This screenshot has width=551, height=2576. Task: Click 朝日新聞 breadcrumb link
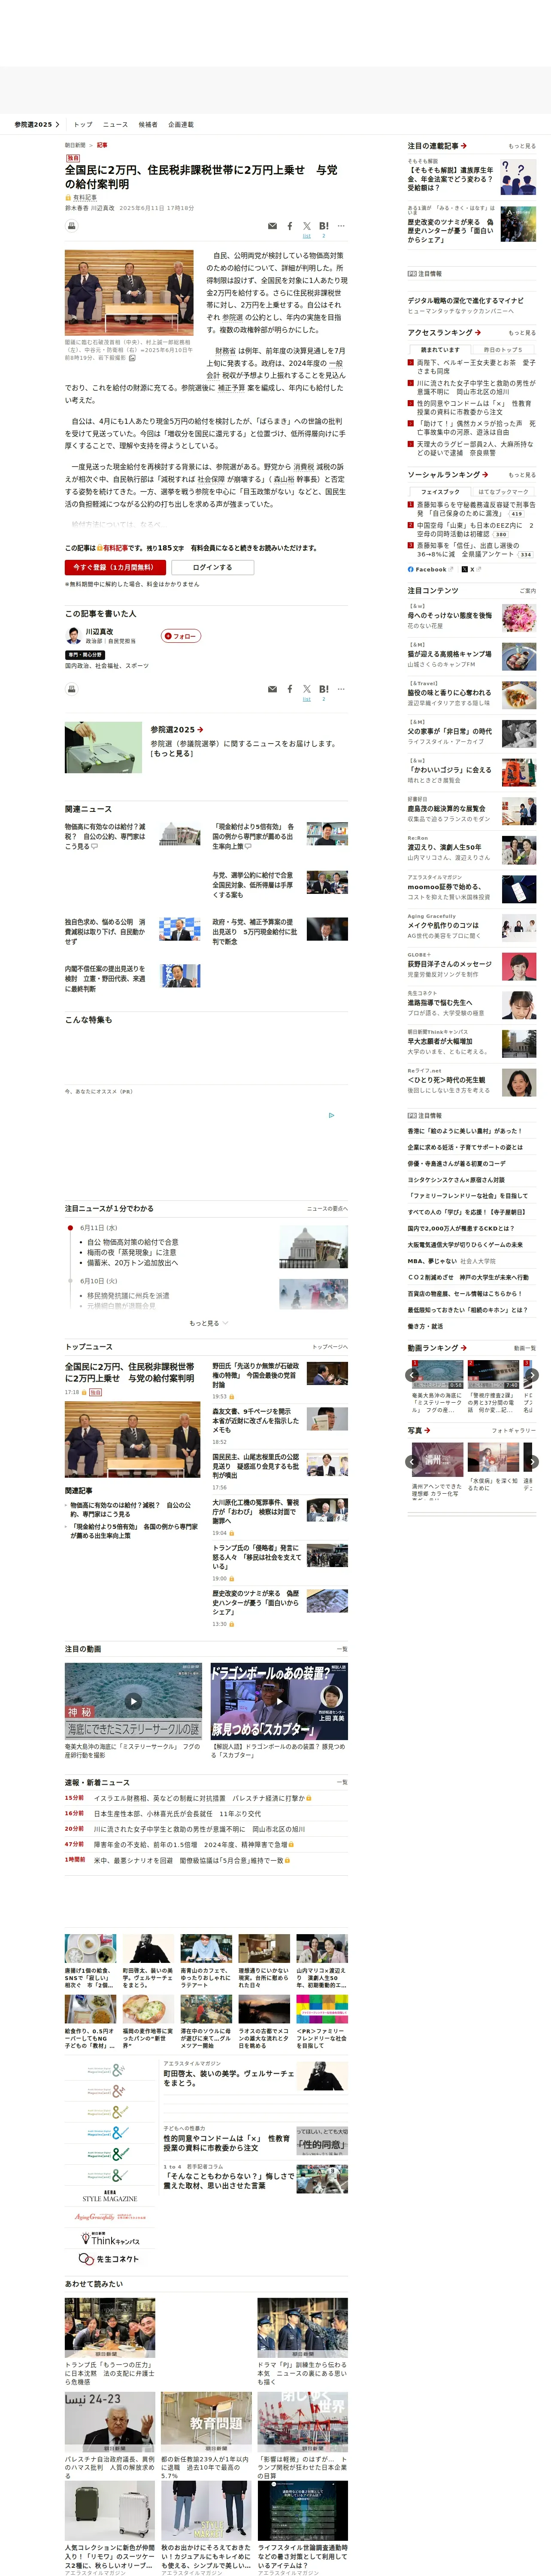pyautogui.click(x=75, y=146)
